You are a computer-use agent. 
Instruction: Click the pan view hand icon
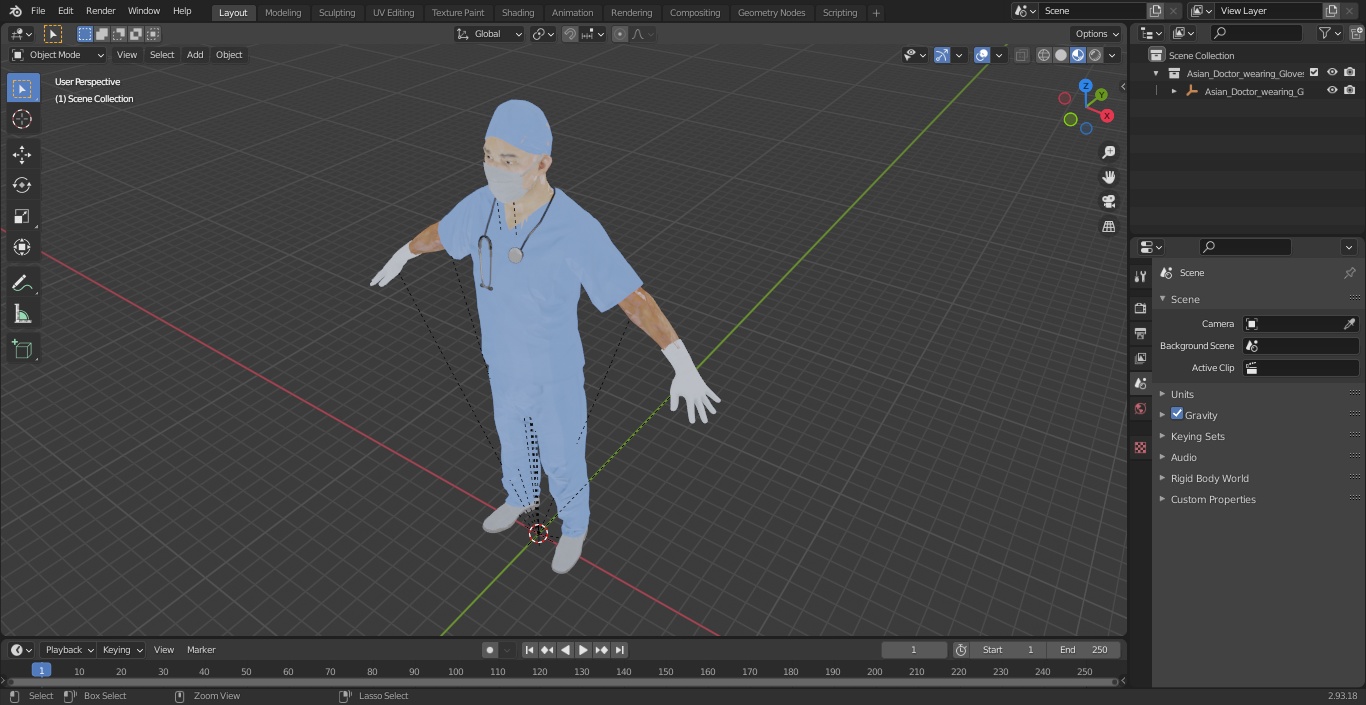pyautogui.click(x=1108, y=177)
